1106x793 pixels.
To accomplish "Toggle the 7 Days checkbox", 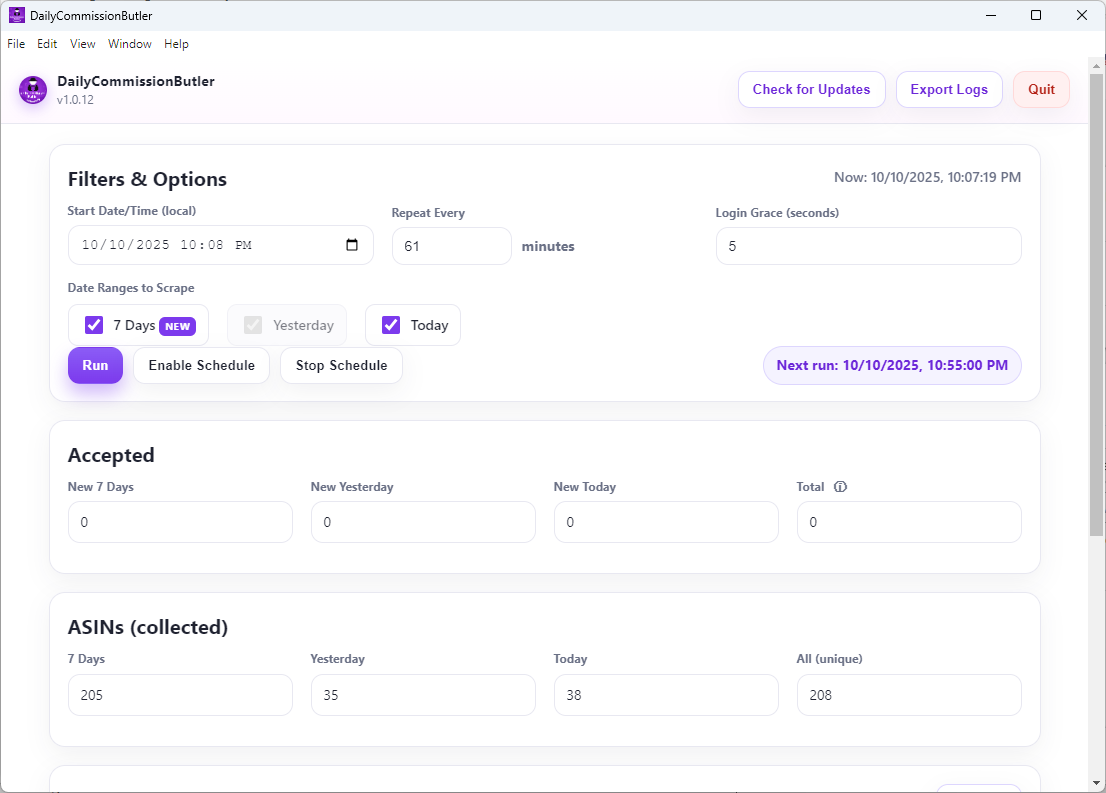I will point(94,325).
